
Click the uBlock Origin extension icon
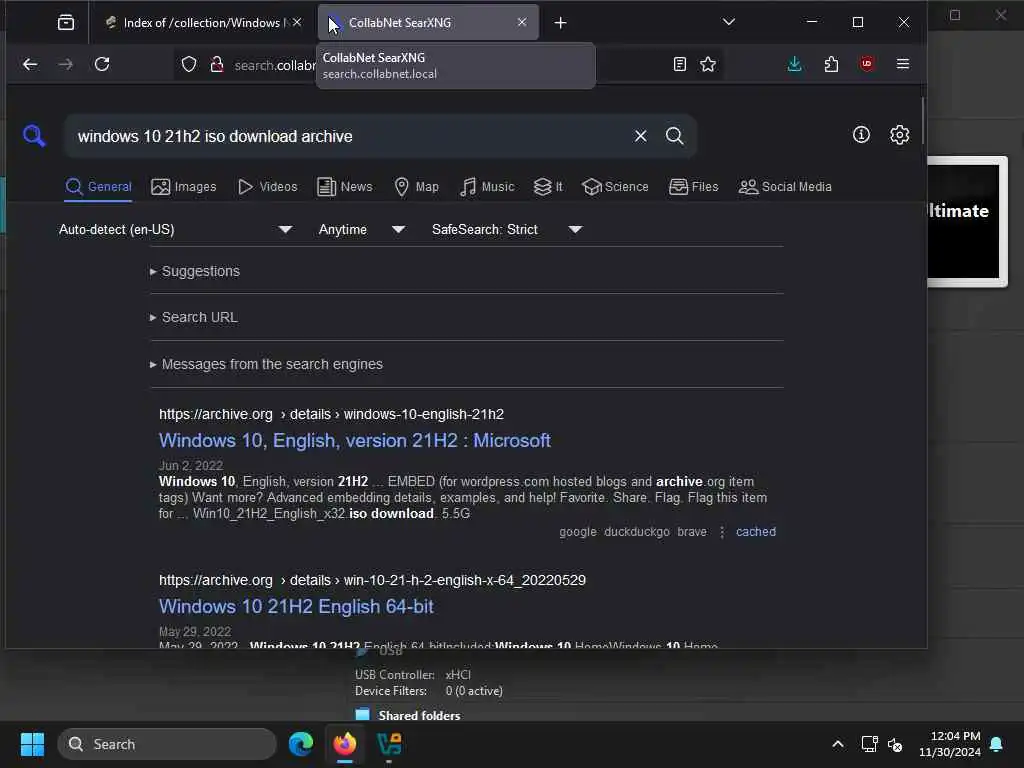pyautogui.click(x=867, y=64)
